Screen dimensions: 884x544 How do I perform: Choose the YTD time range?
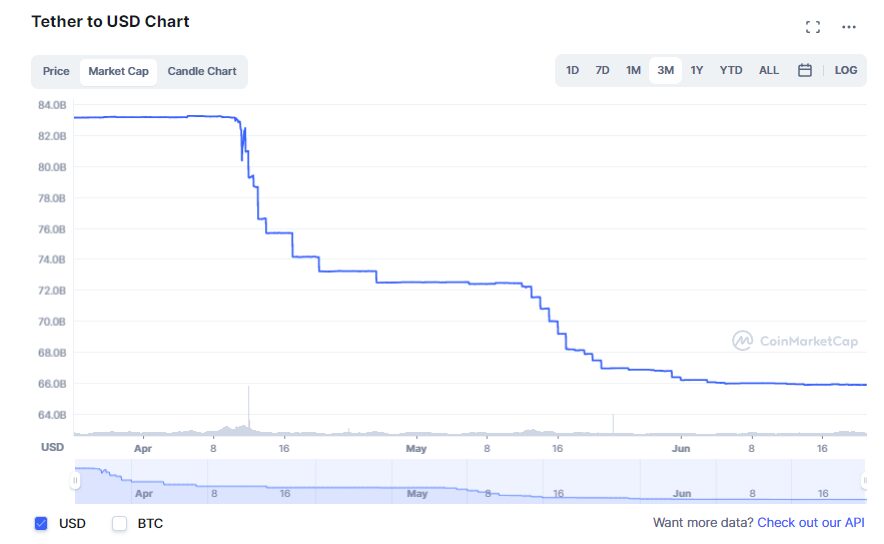click(731, 70)
